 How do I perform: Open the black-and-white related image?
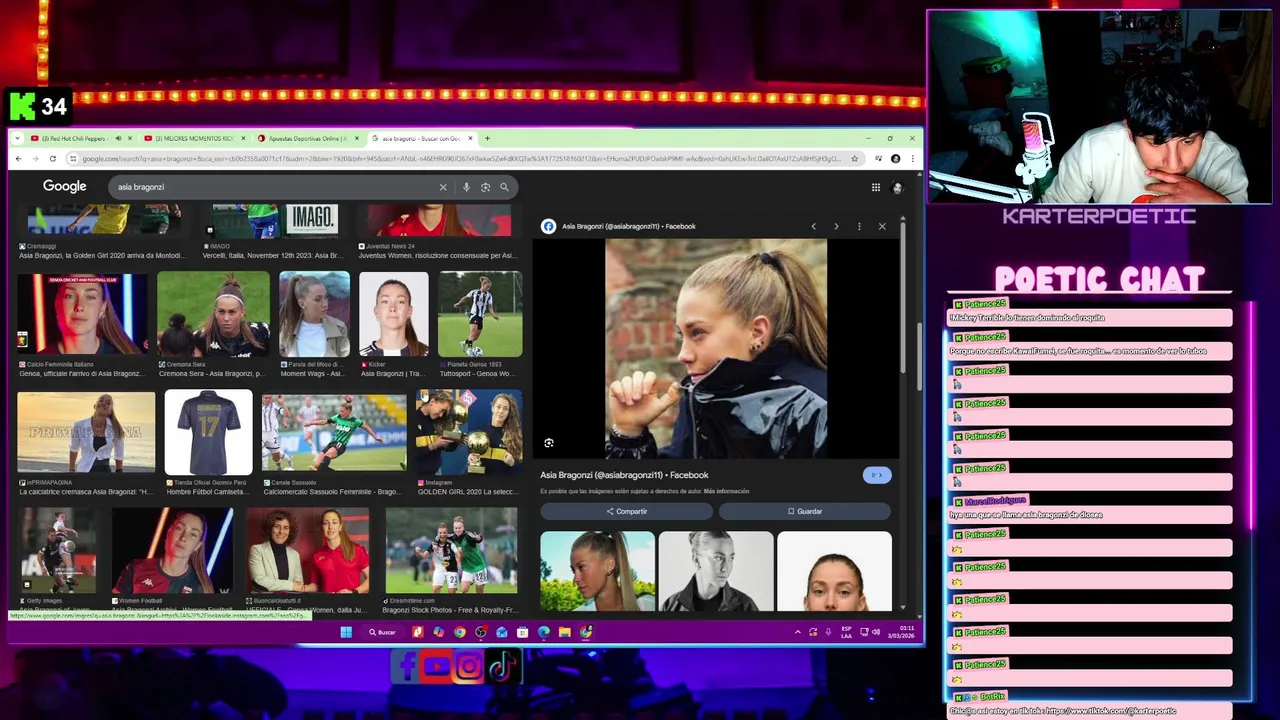pyautogui.click(x=716, y=571)
